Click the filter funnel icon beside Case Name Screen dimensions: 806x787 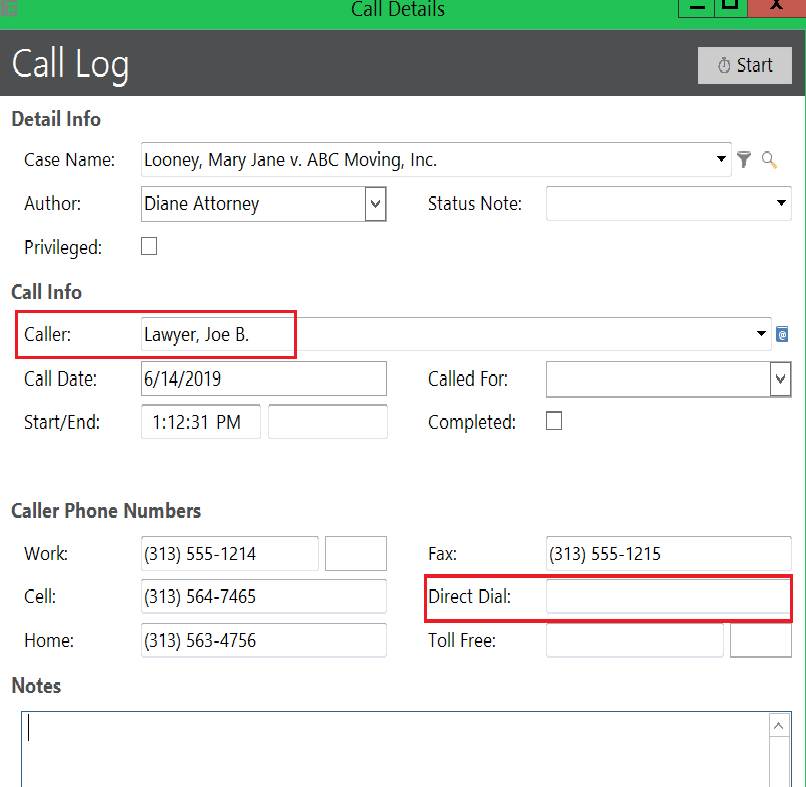pyautogui.click(x=744, y=159)
